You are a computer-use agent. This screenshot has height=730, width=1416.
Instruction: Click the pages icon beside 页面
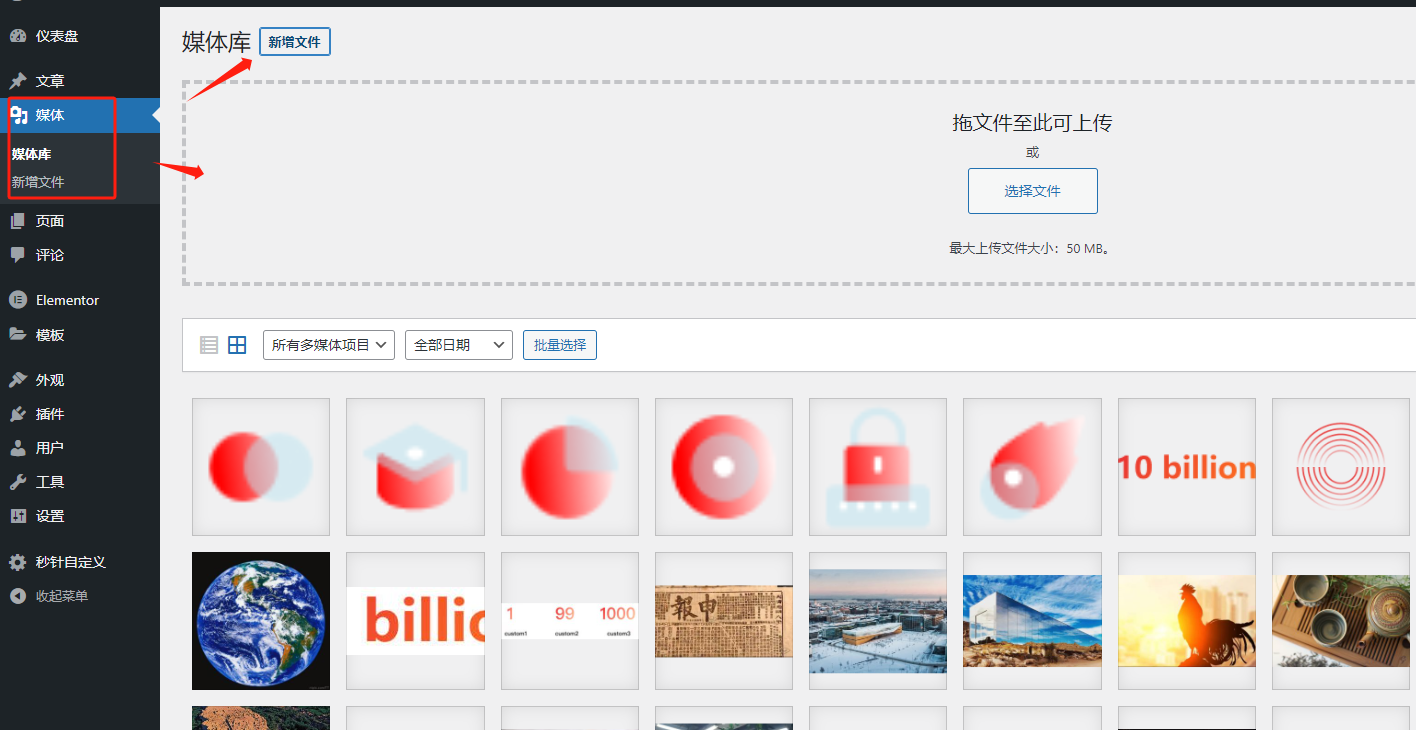[x=18, y=221]
